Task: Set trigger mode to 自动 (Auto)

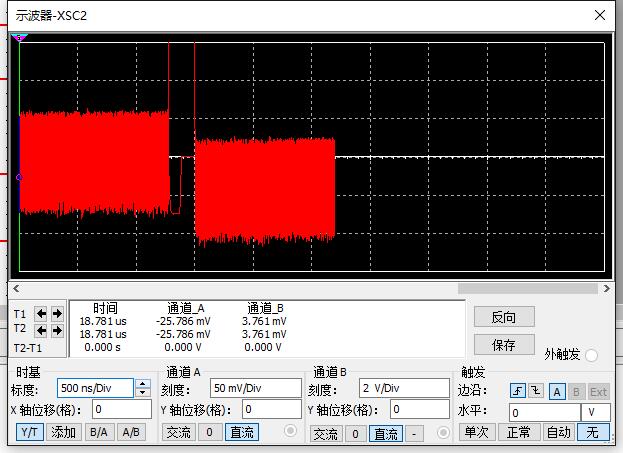Action: tap(559, 432)
